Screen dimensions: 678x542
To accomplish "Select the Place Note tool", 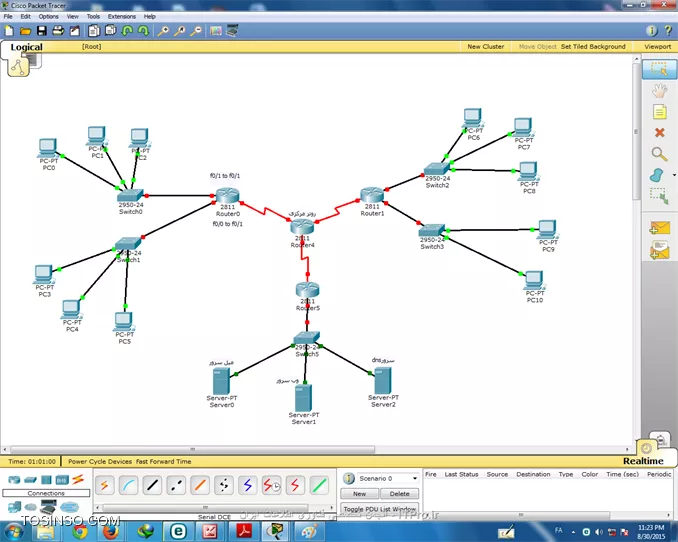I will point(659,112).
